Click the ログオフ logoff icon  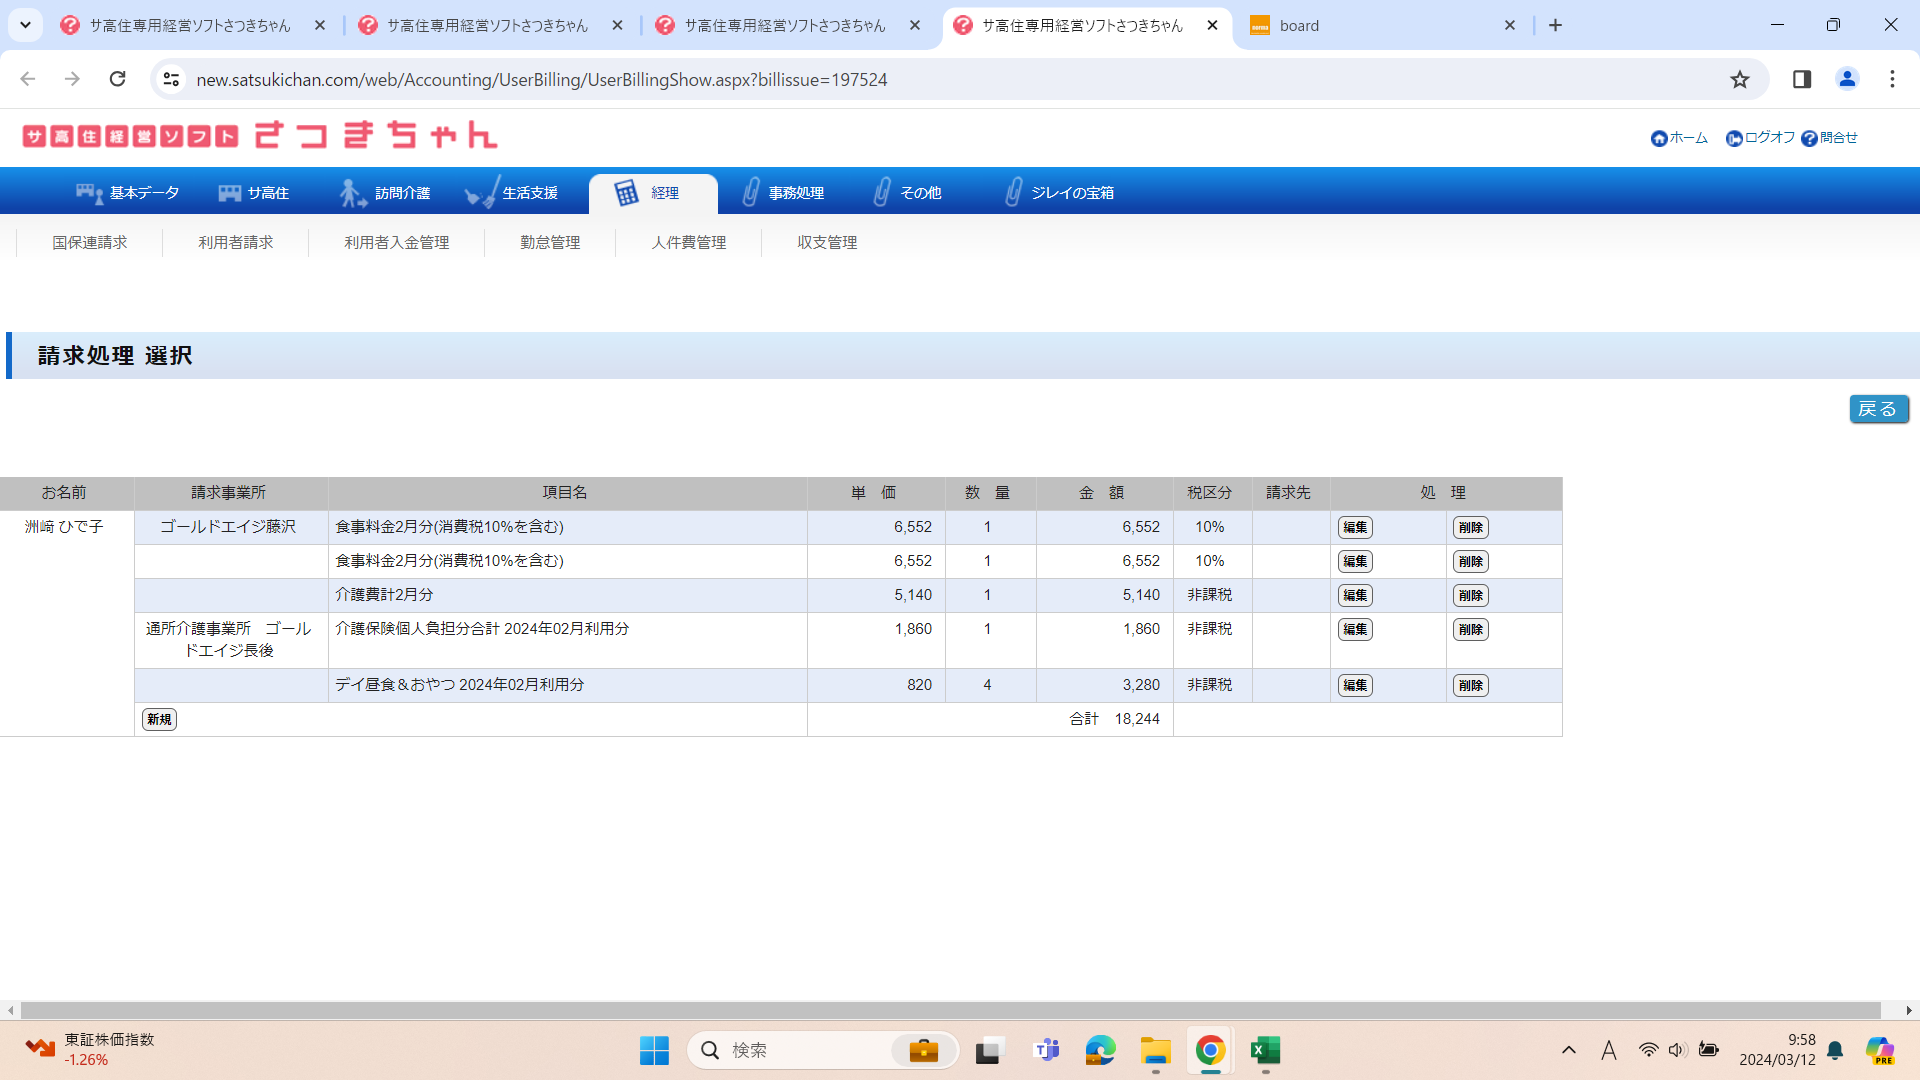1734,138
